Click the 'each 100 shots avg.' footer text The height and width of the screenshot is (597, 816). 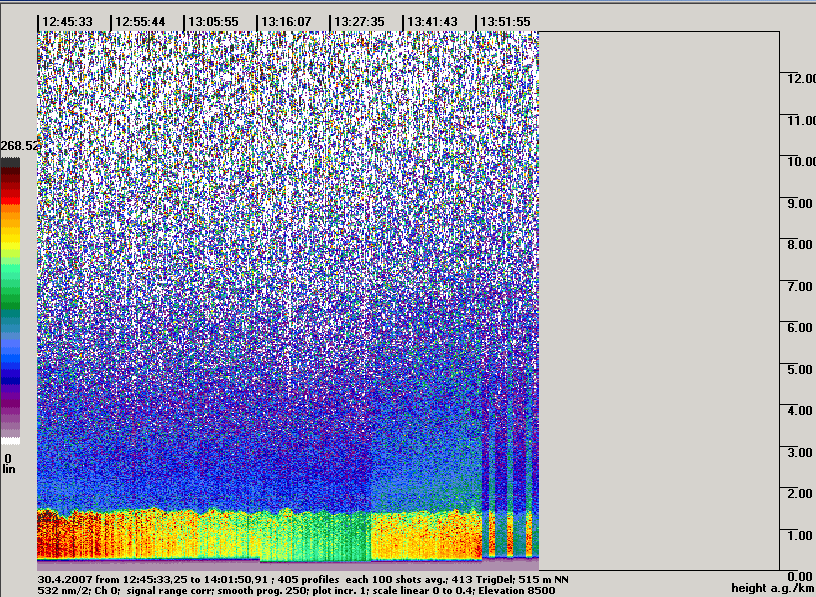pyautogui.click(x=397, y=579)
